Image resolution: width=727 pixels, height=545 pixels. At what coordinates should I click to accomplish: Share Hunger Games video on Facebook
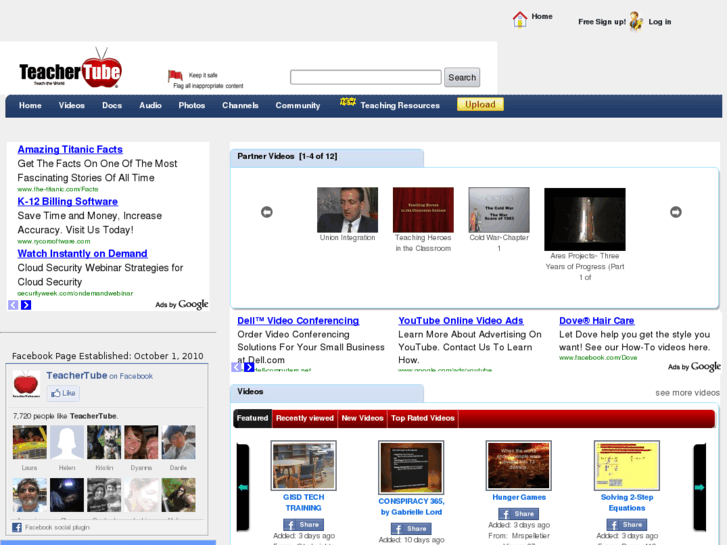pos(518,514)
